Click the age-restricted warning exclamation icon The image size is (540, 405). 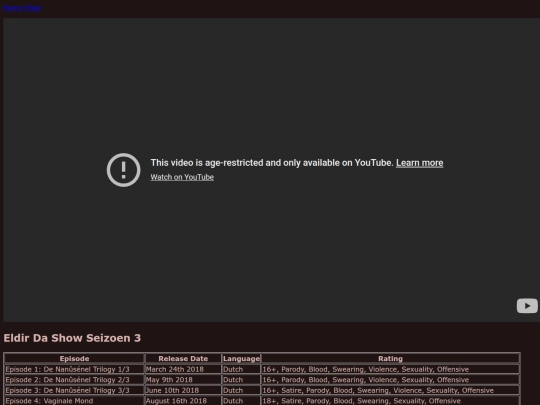pyautogui.click(x=124, y=170)
